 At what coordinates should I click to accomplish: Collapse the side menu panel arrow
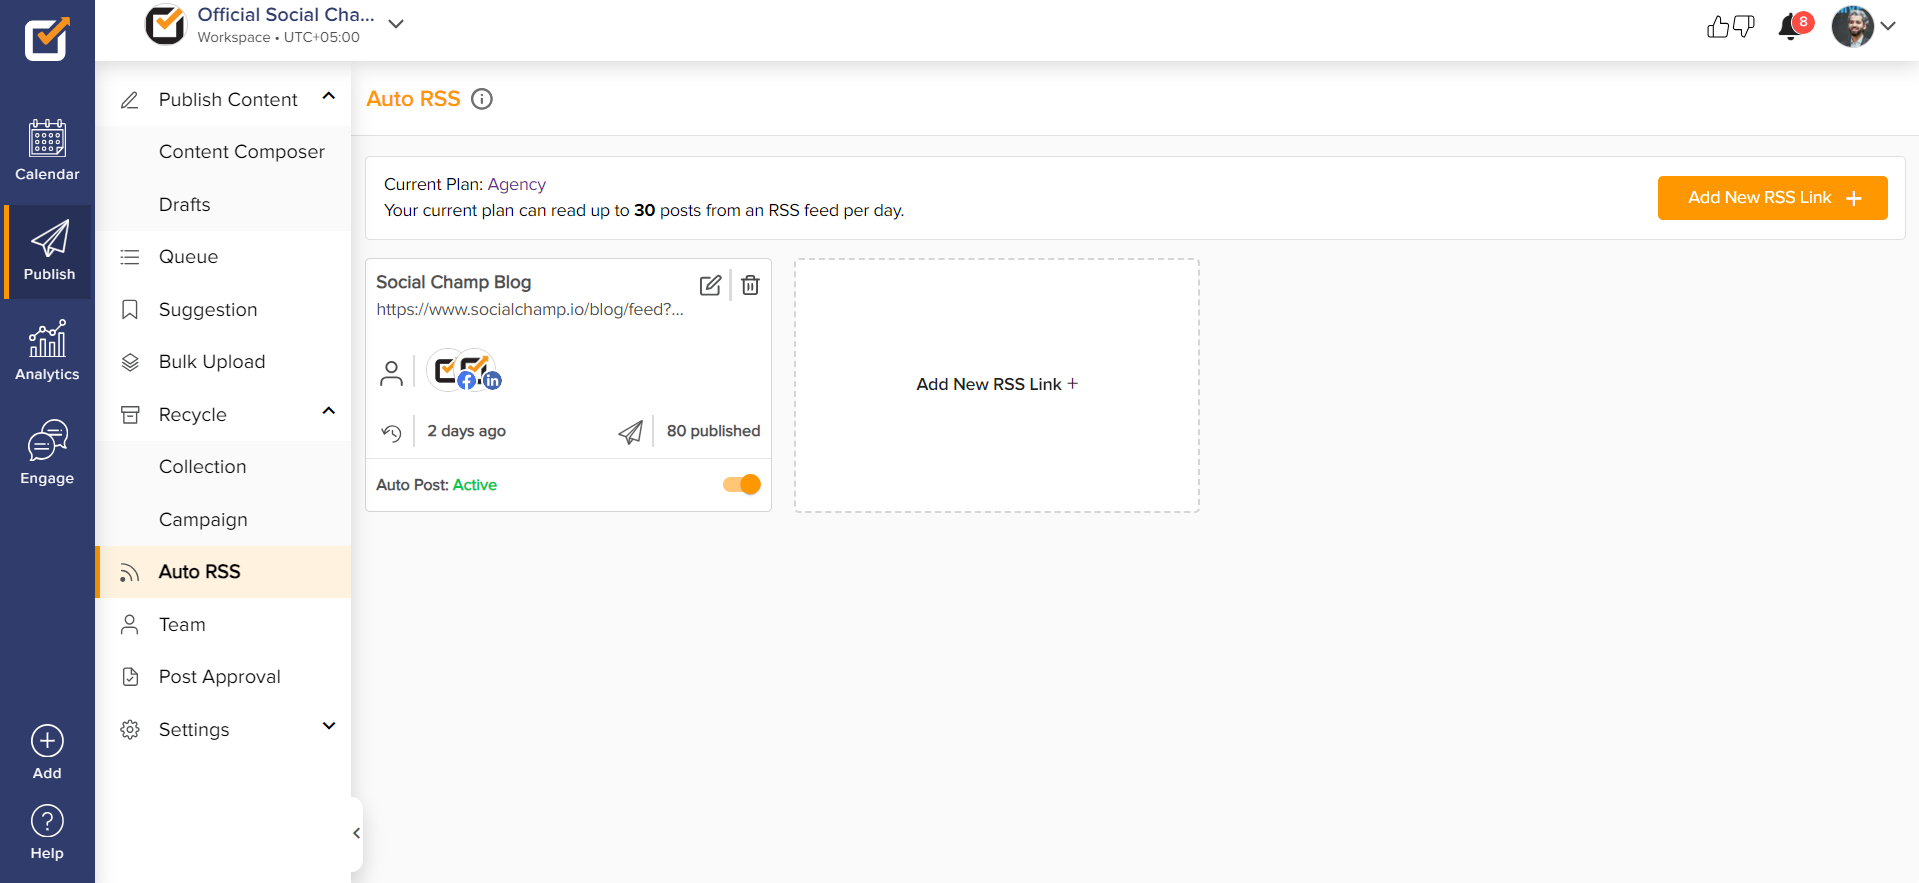(x=357, y=833)
